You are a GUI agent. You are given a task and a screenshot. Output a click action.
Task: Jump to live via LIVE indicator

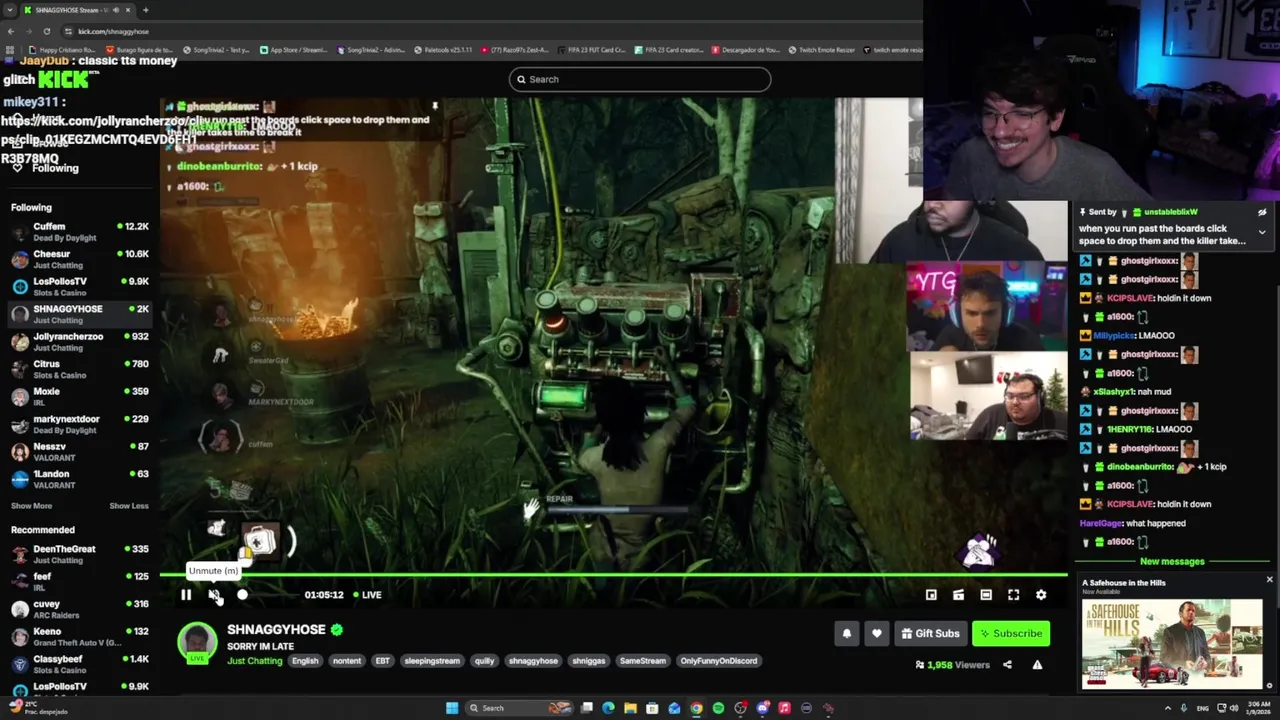[x=366, y=595]
